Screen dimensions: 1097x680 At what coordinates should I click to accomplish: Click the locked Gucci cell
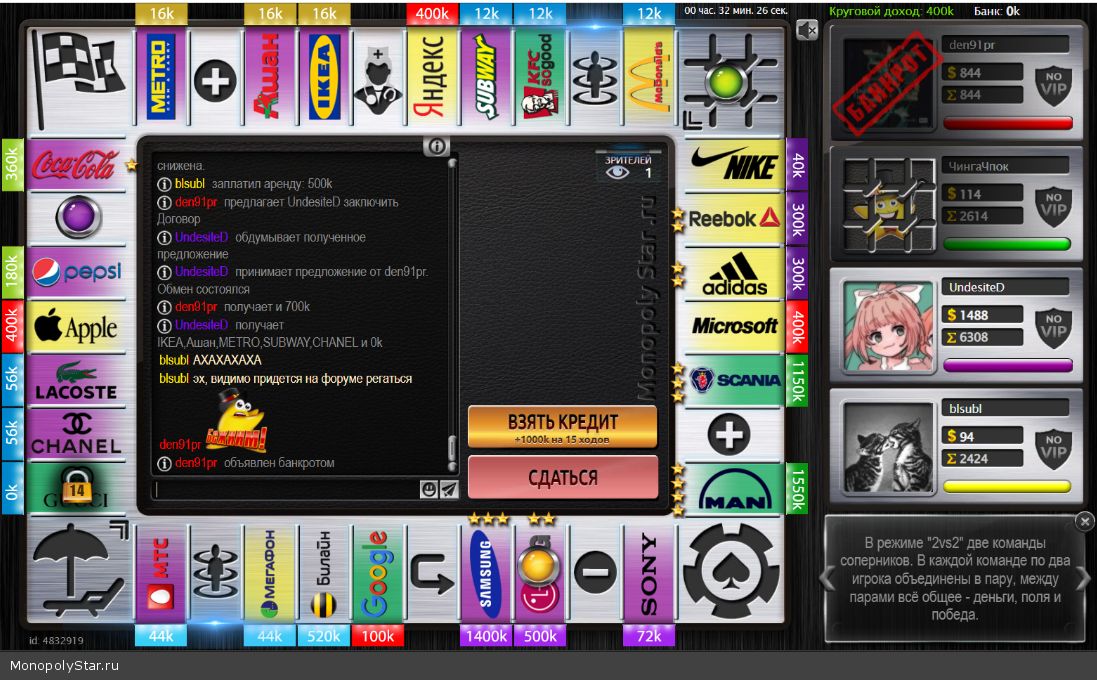77,488
